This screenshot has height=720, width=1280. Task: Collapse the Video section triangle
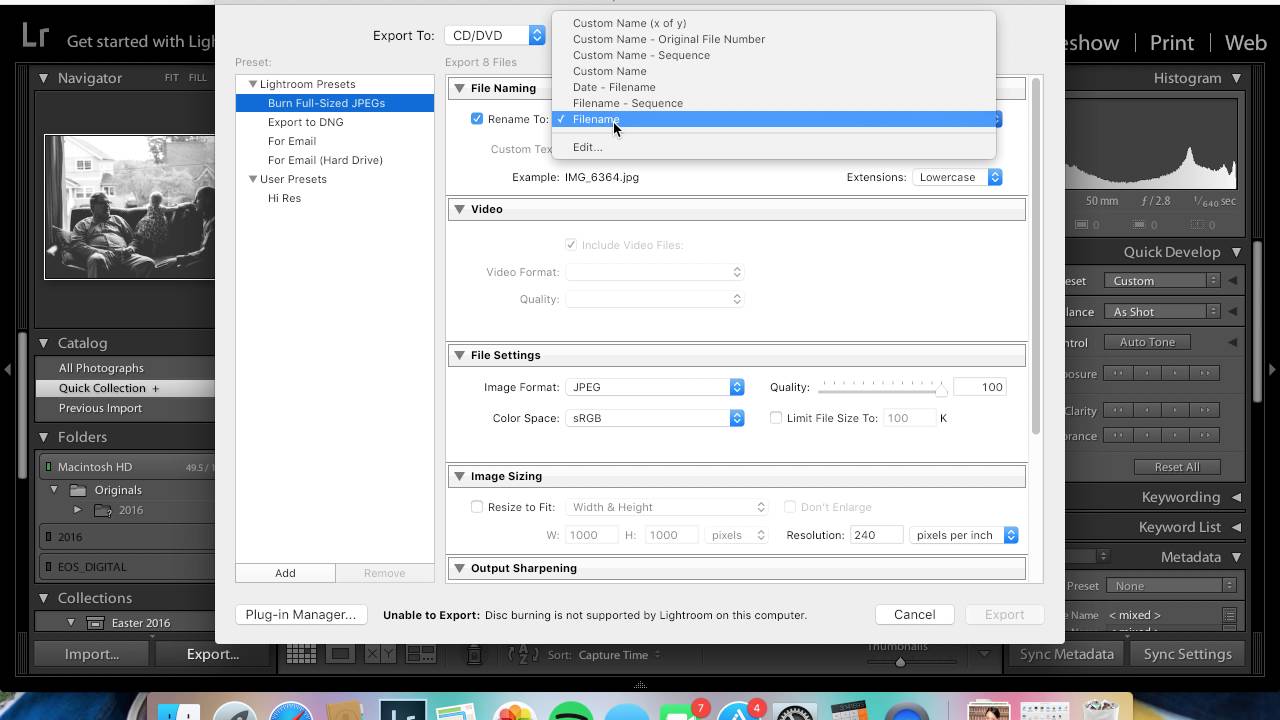tap(460, 209)
